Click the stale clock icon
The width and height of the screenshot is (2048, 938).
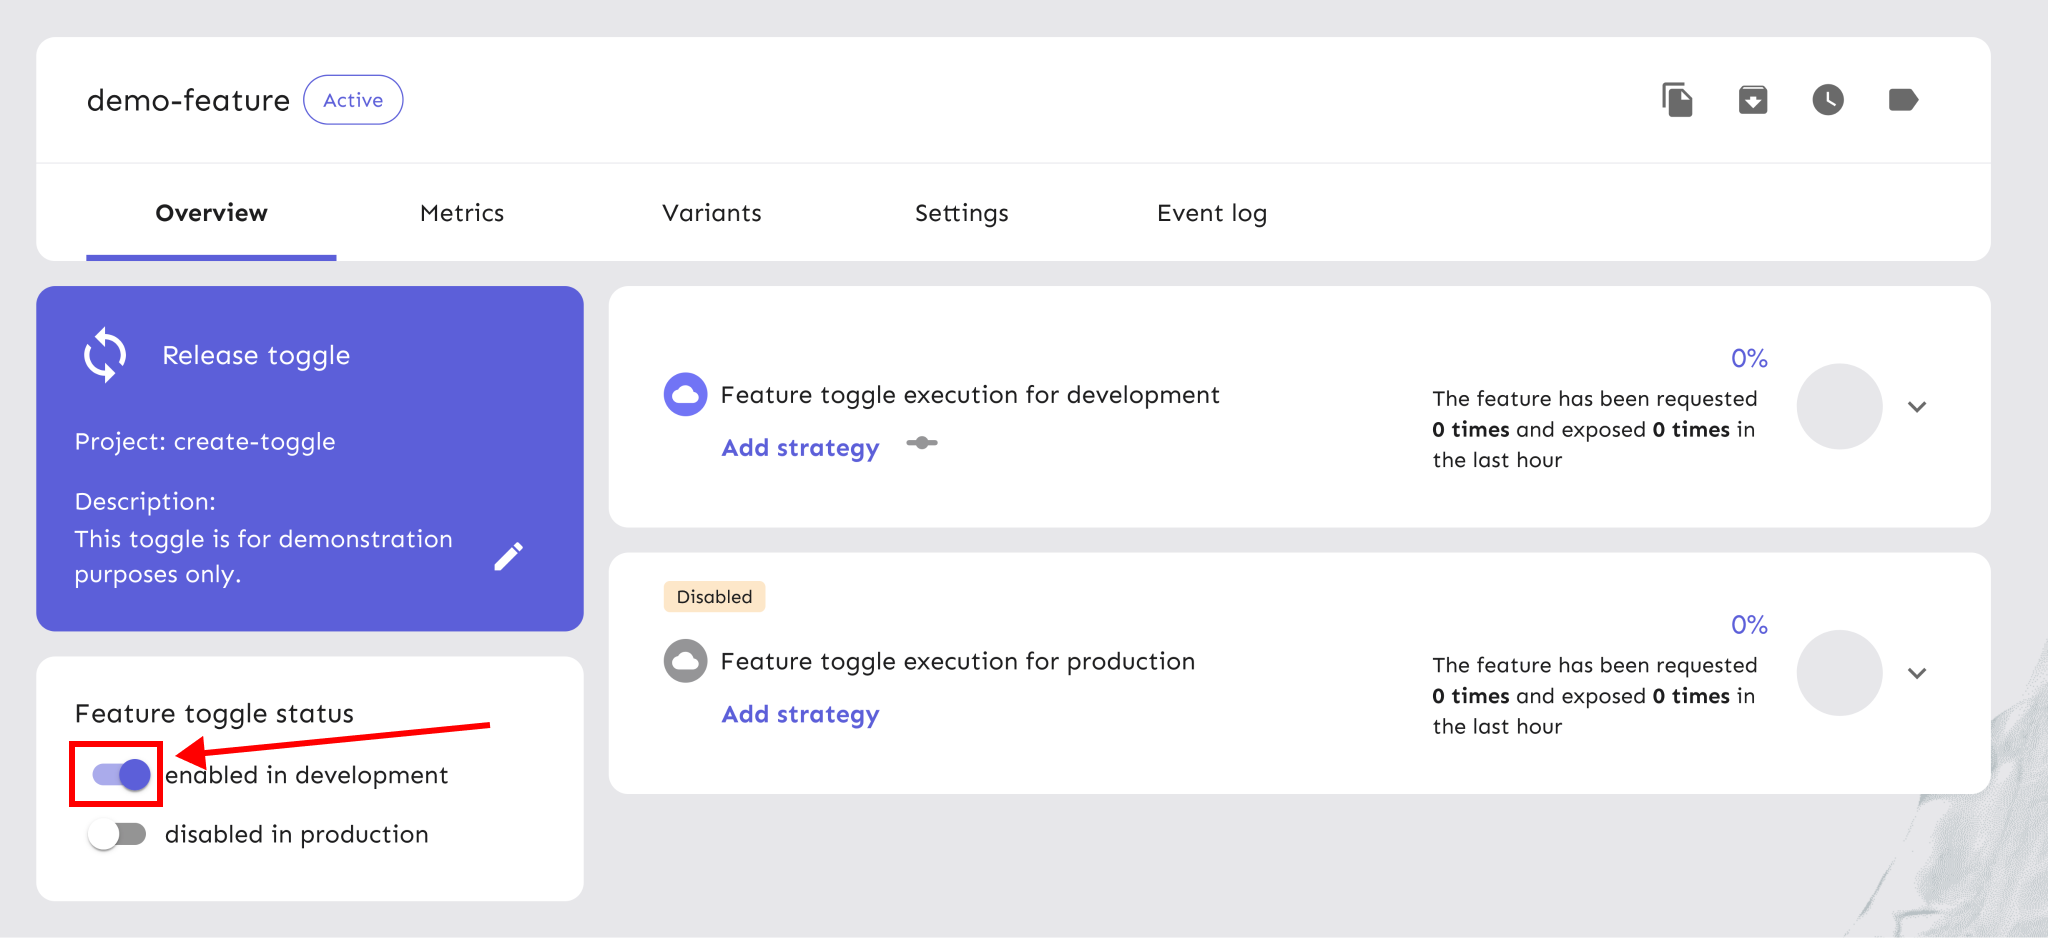point(1827,100)
